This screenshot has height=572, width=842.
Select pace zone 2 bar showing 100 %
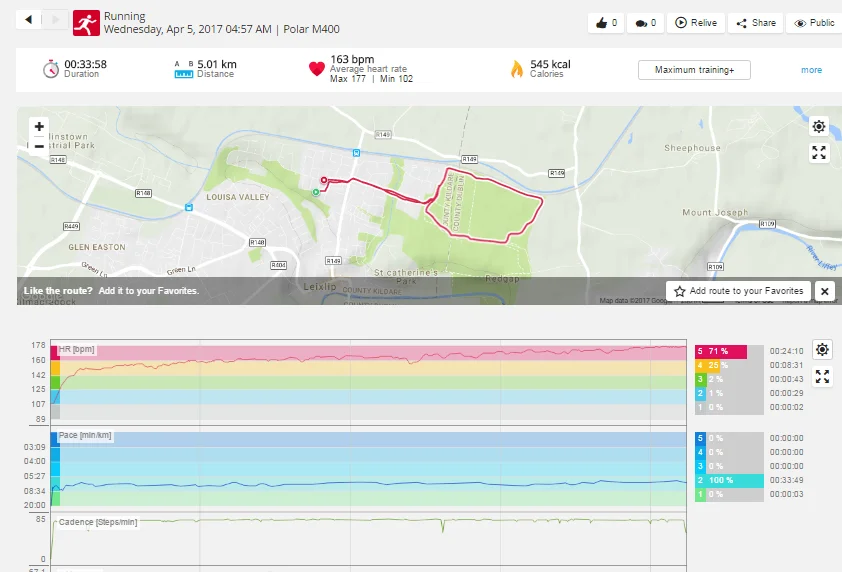pyautogui.click(x=729, y=480)
